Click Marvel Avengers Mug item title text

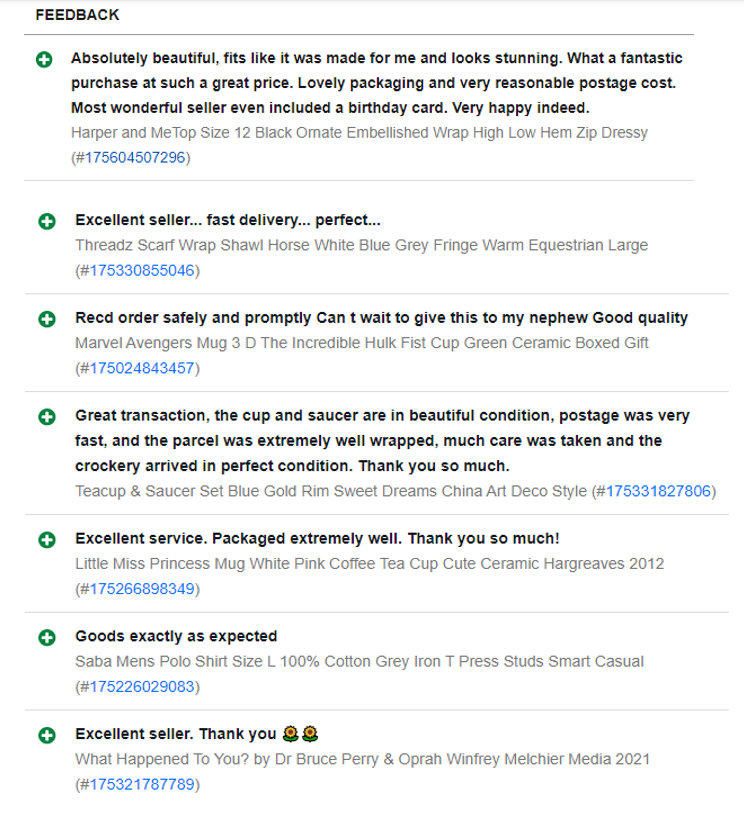pos(362,343)
